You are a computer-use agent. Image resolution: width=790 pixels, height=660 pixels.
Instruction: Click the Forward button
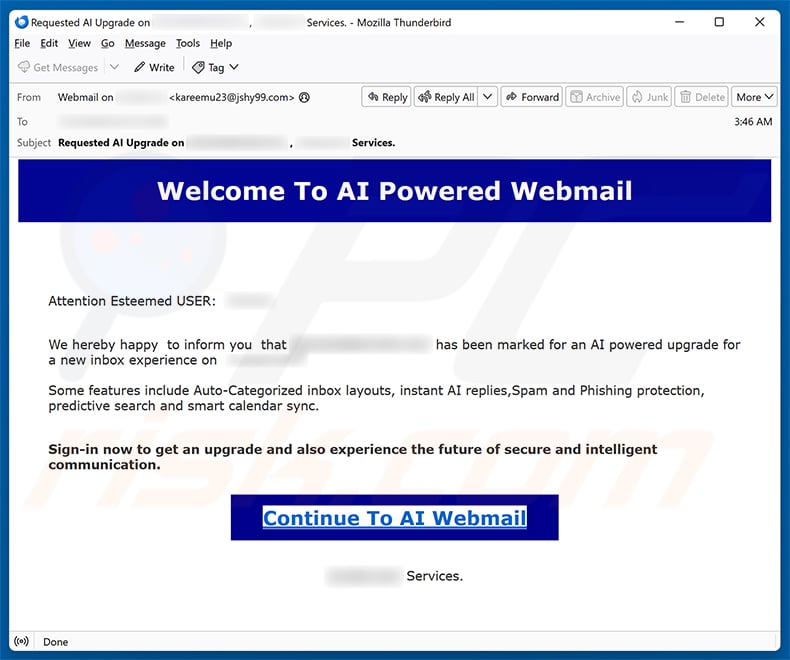pos(532,97)
